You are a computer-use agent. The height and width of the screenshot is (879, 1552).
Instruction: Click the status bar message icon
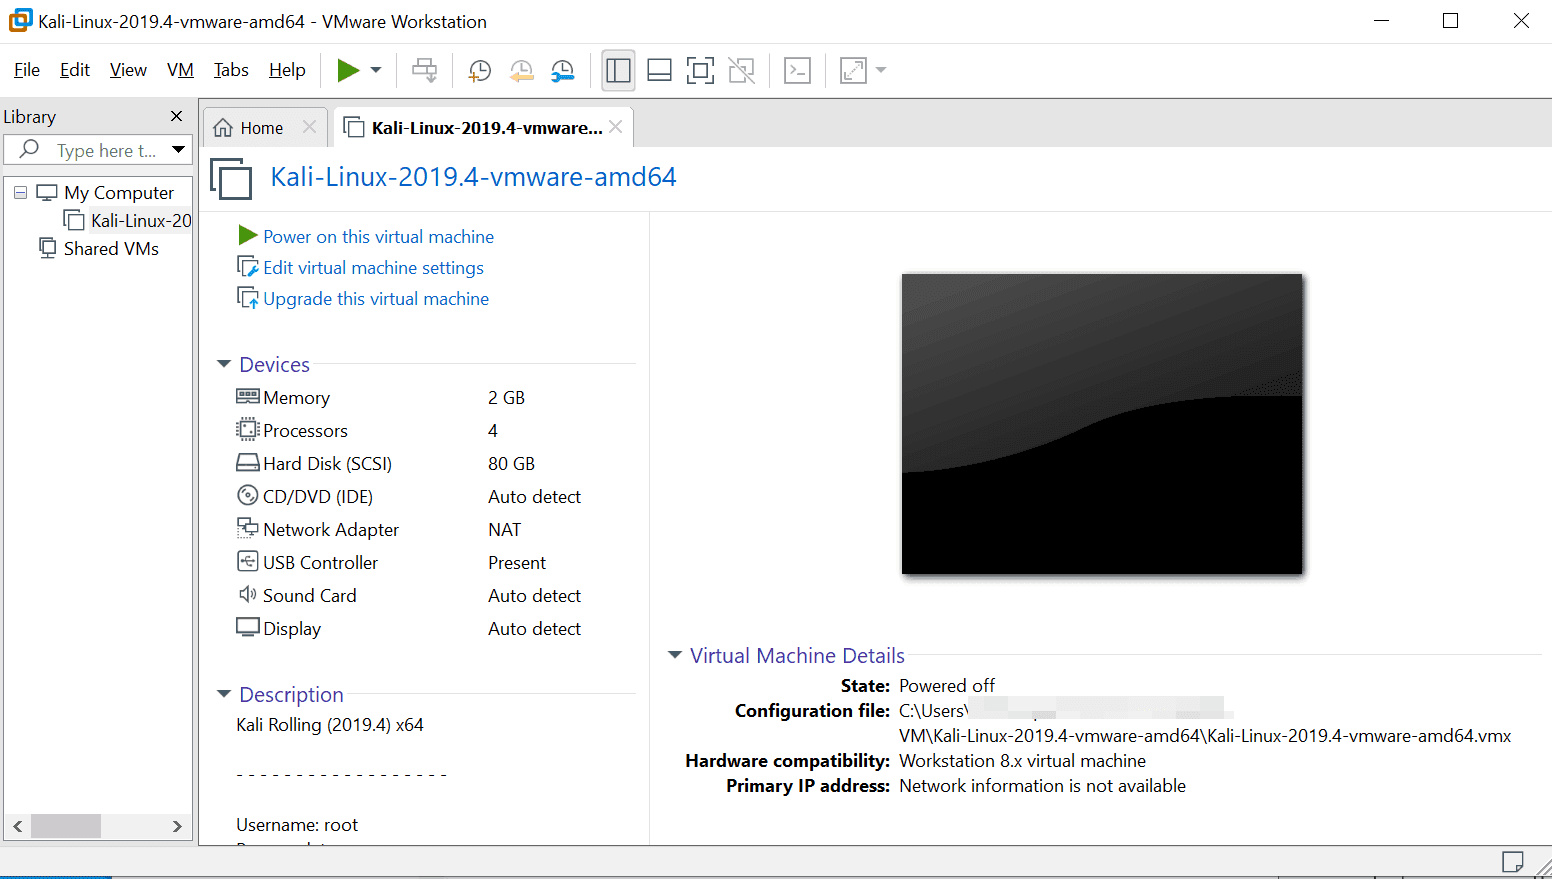click(x=1513, y=862)
